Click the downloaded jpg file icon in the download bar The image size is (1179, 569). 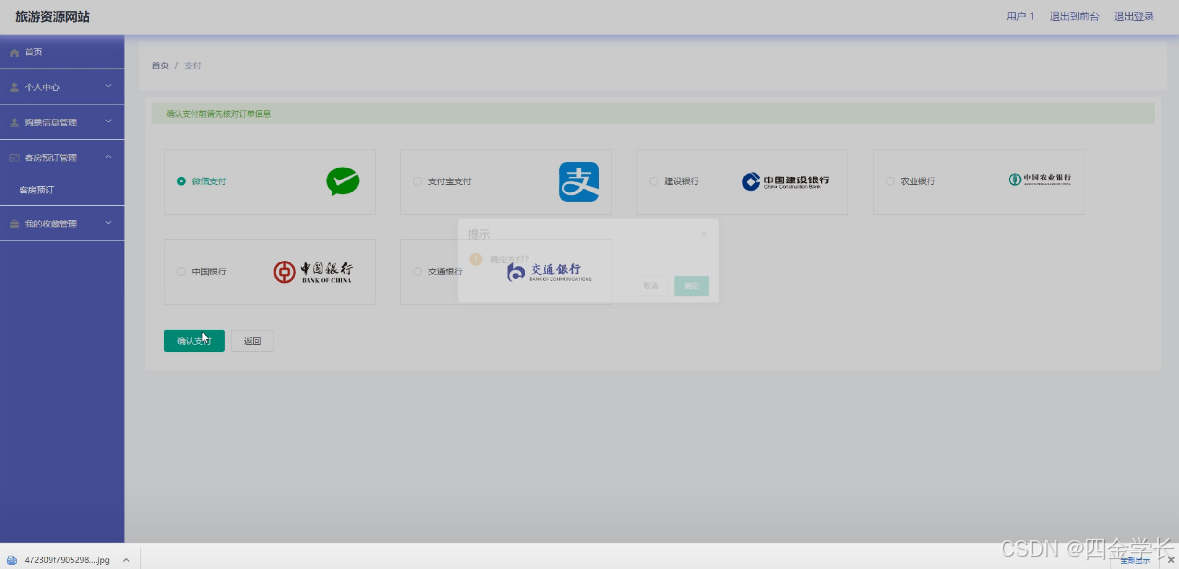pyautogui.click(x=13, y=560)
